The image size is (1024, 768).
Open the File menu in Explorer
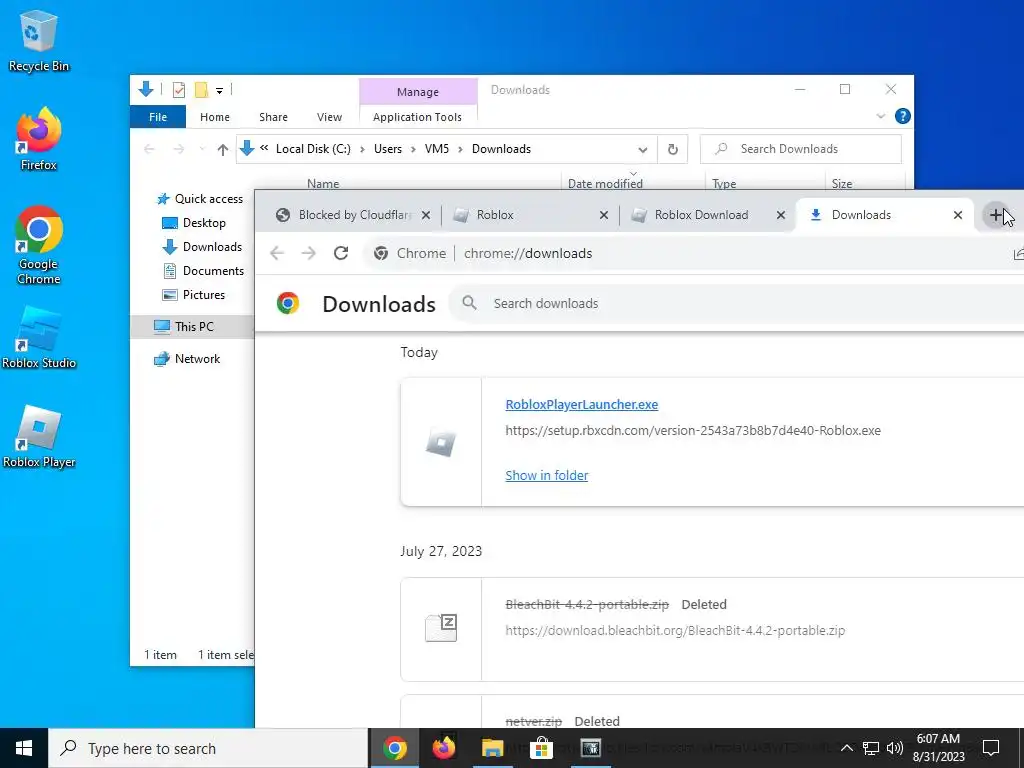pyautogui.click(x=157, y=117)
